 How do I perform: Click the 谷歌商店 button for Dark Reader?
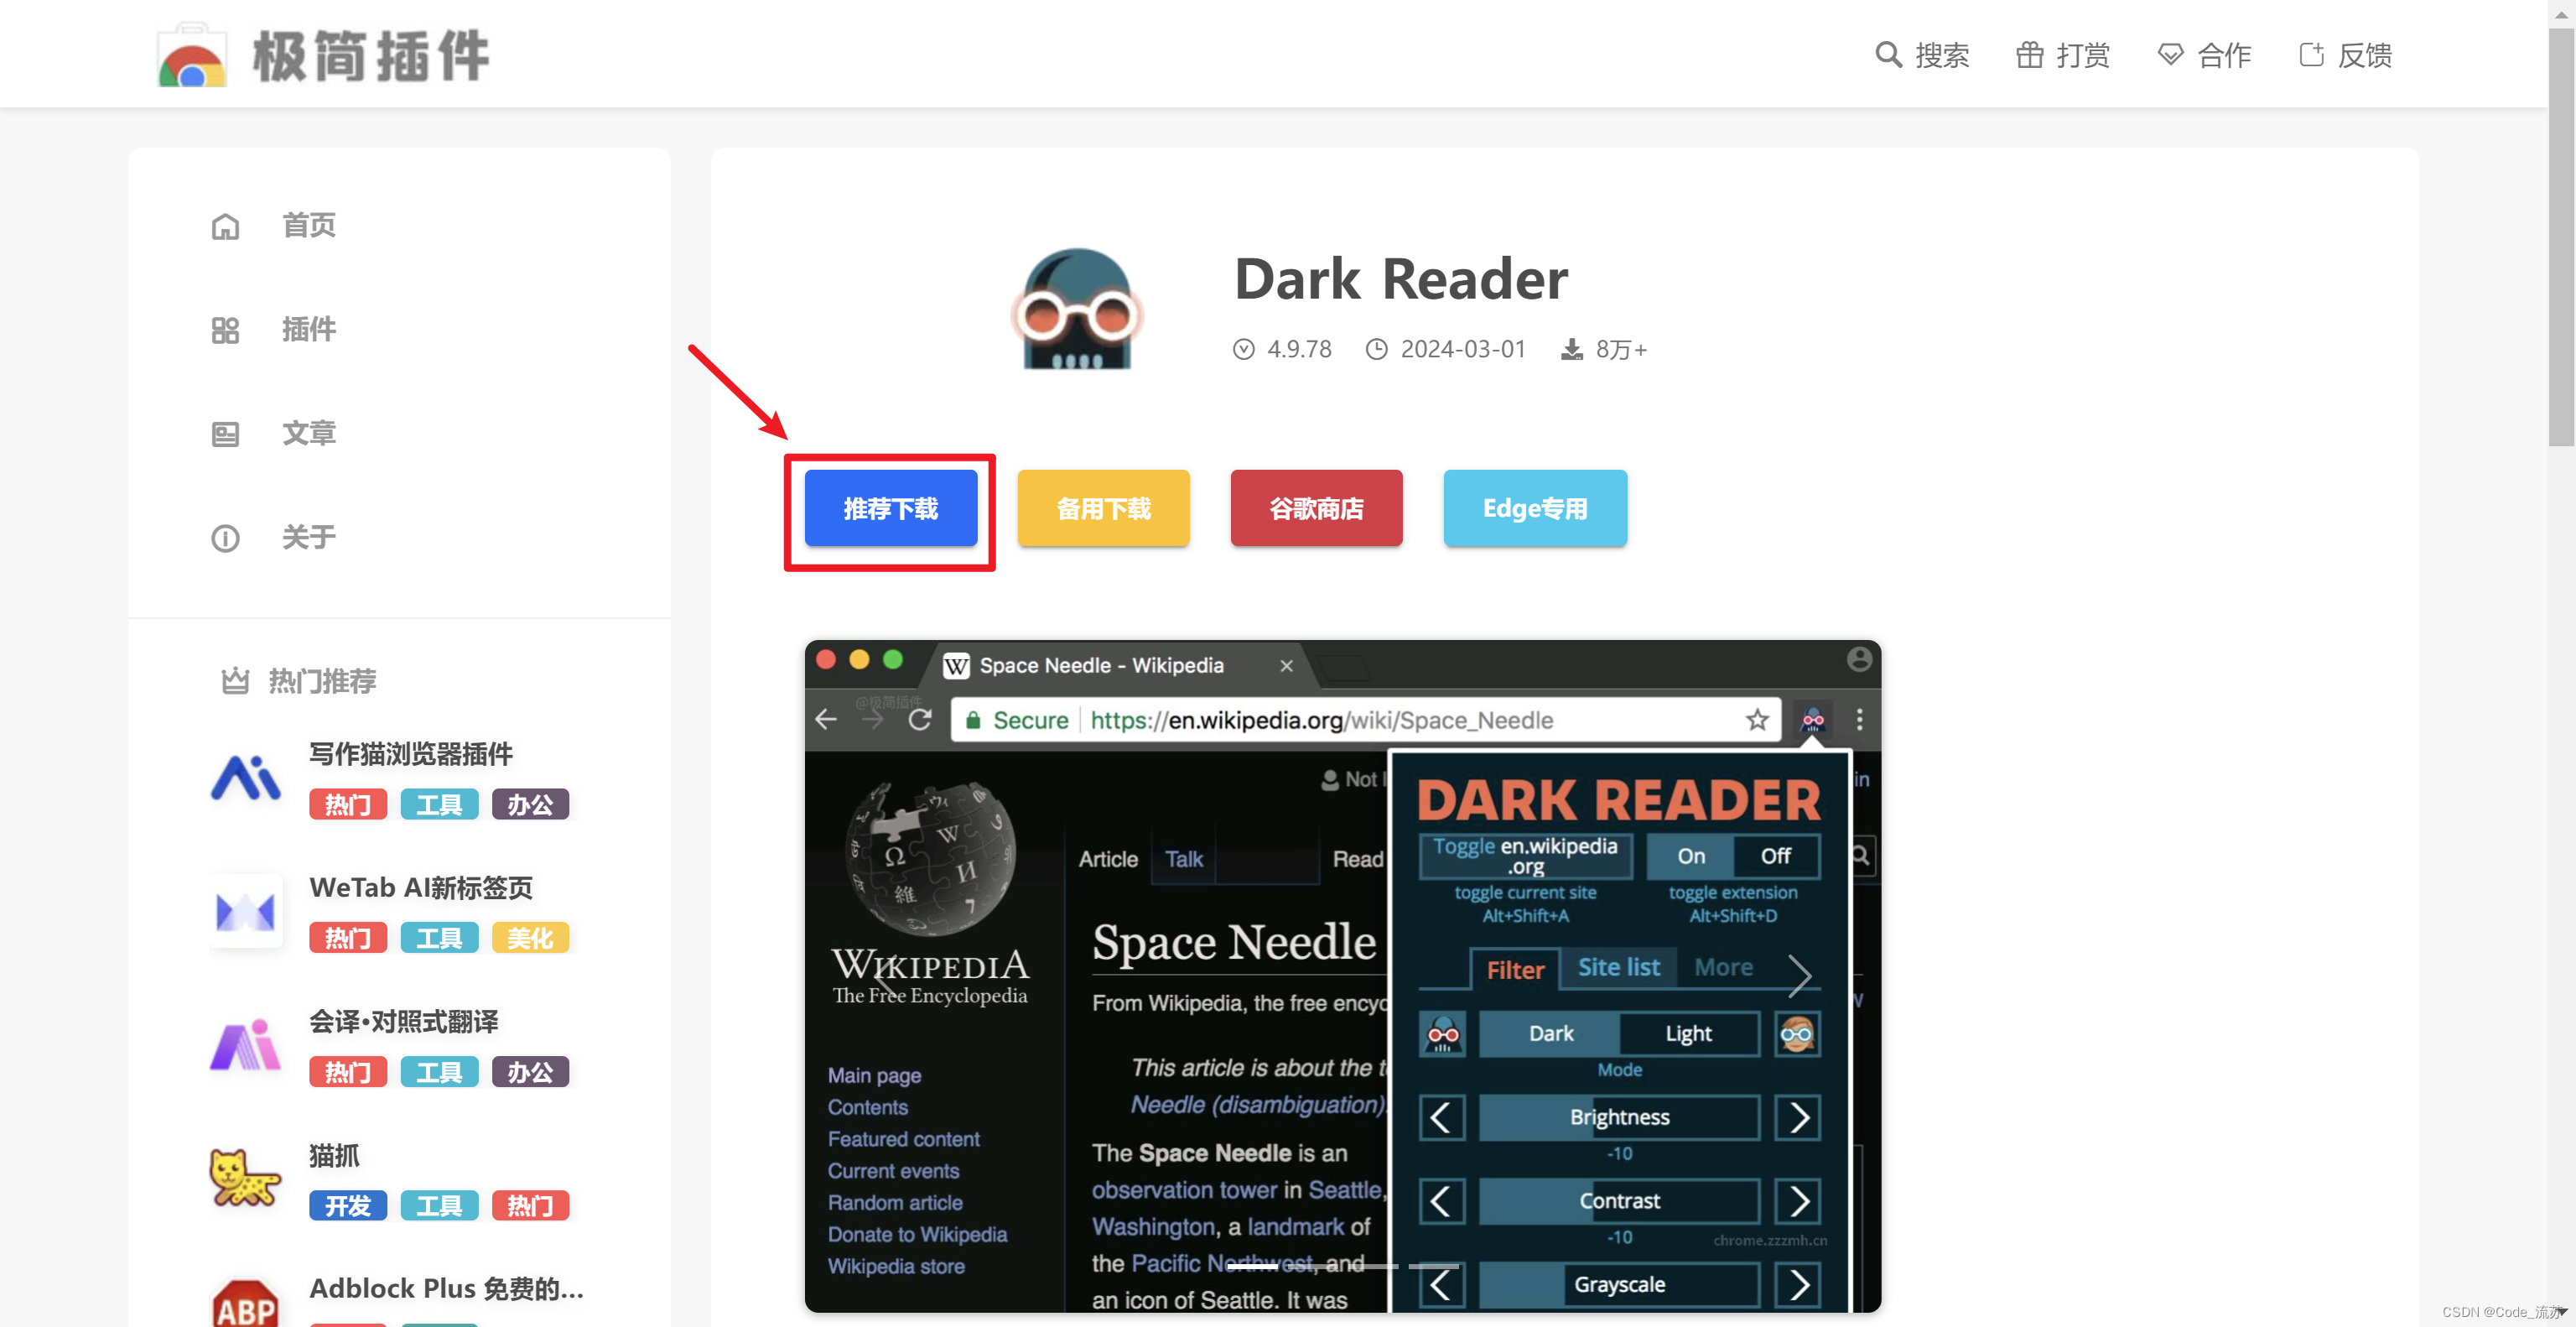point(1319,507)
